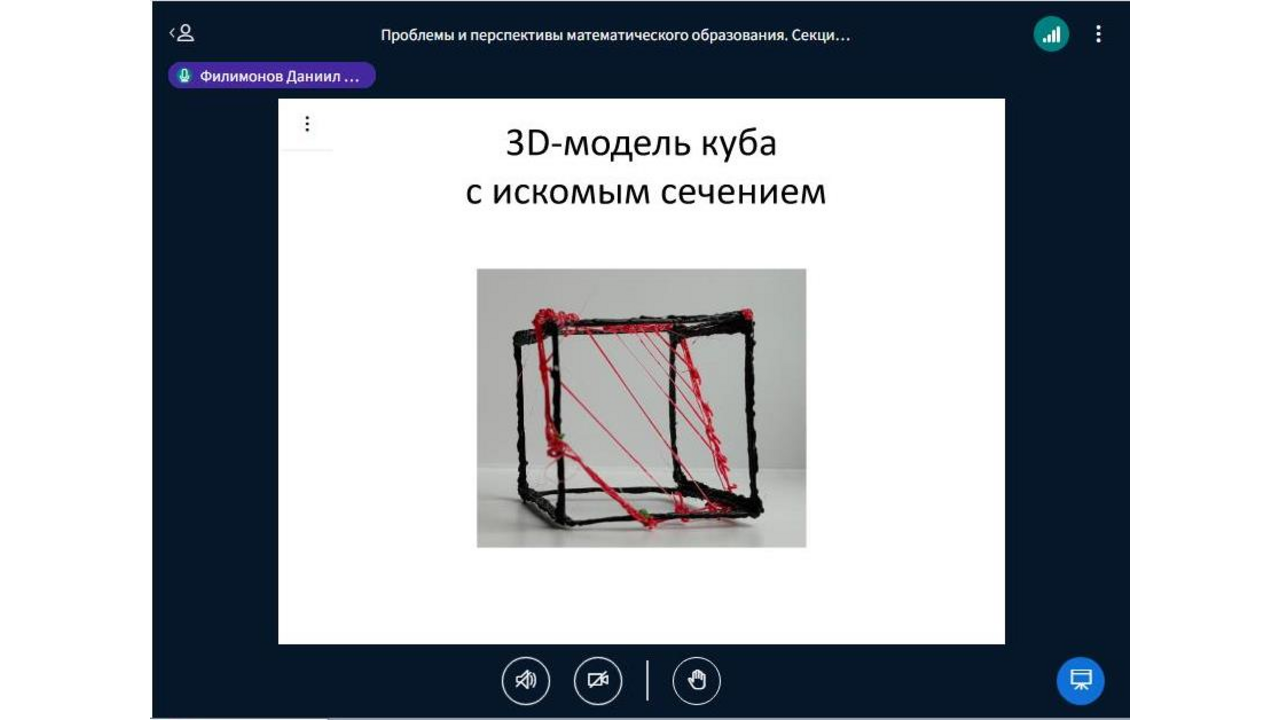Raise your hand button

pos(697,681)
